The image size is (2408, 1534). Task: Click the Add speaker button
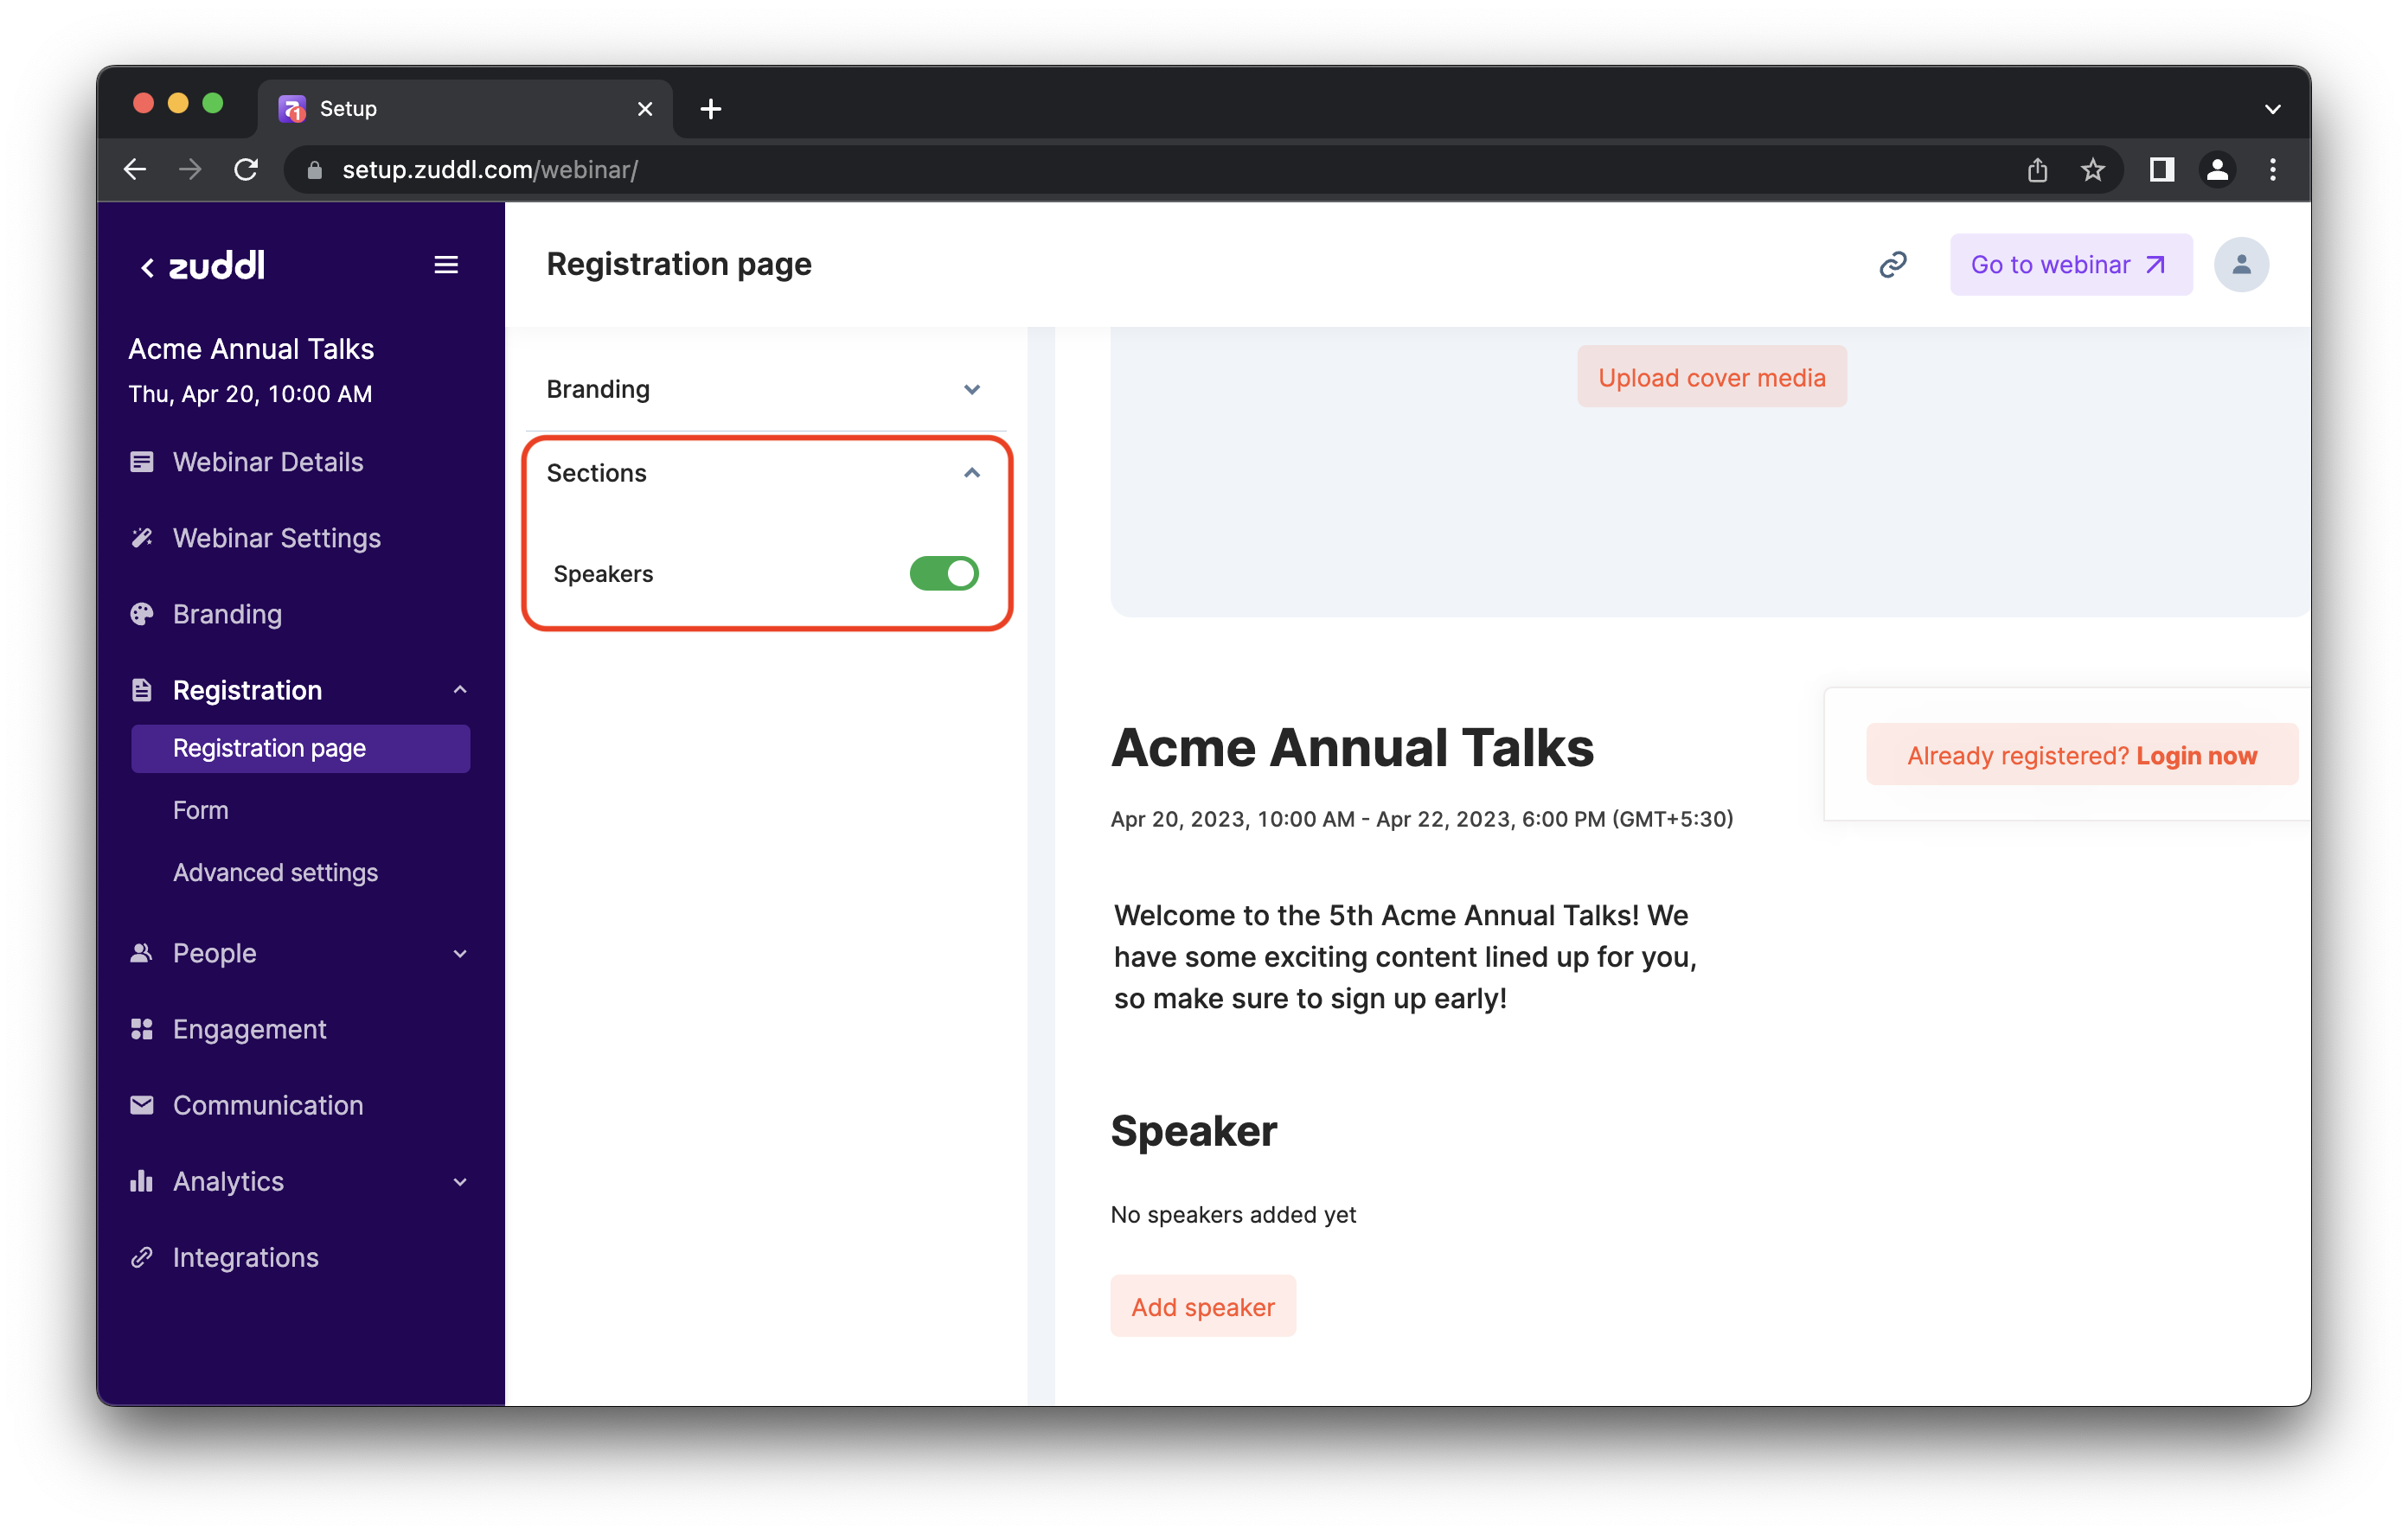tap(1202, 1306)
